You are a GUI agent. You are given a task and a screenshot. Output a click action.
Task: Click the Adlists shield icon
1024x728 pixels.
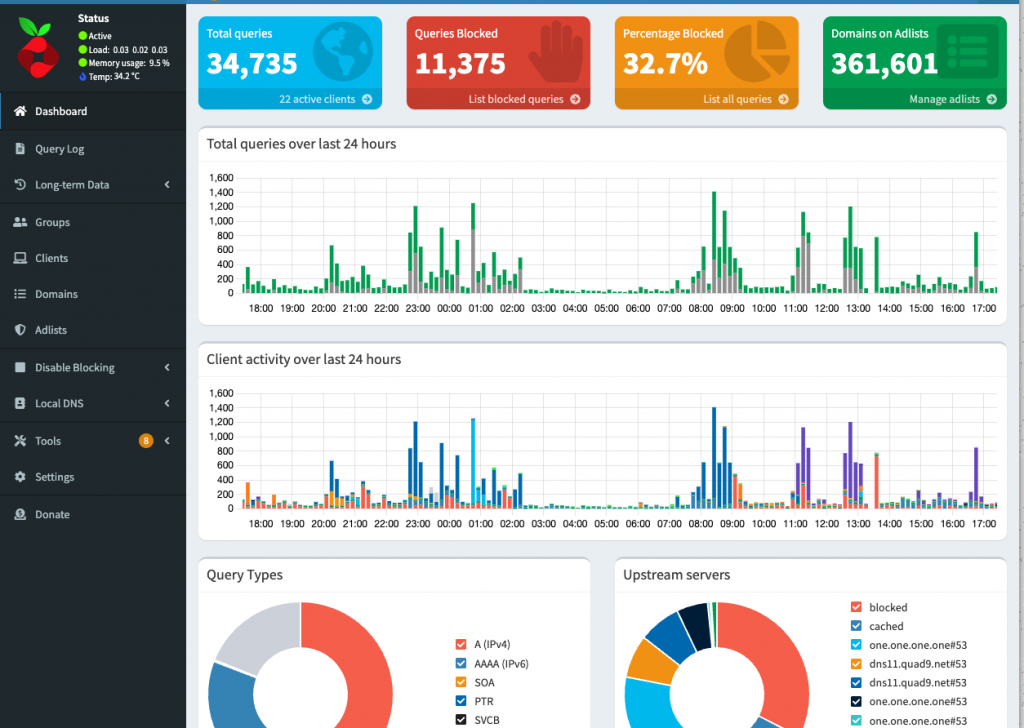pos(20,330)
